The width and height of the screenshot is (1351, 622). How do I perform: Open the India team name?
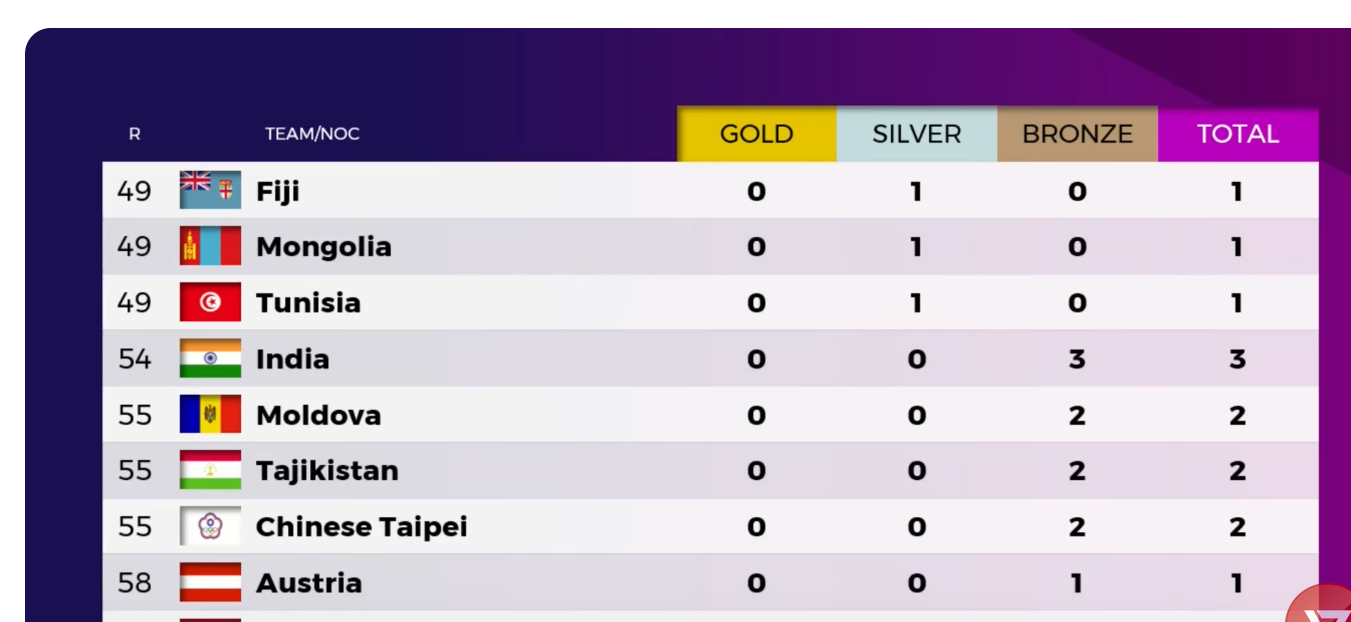[293, 359]
